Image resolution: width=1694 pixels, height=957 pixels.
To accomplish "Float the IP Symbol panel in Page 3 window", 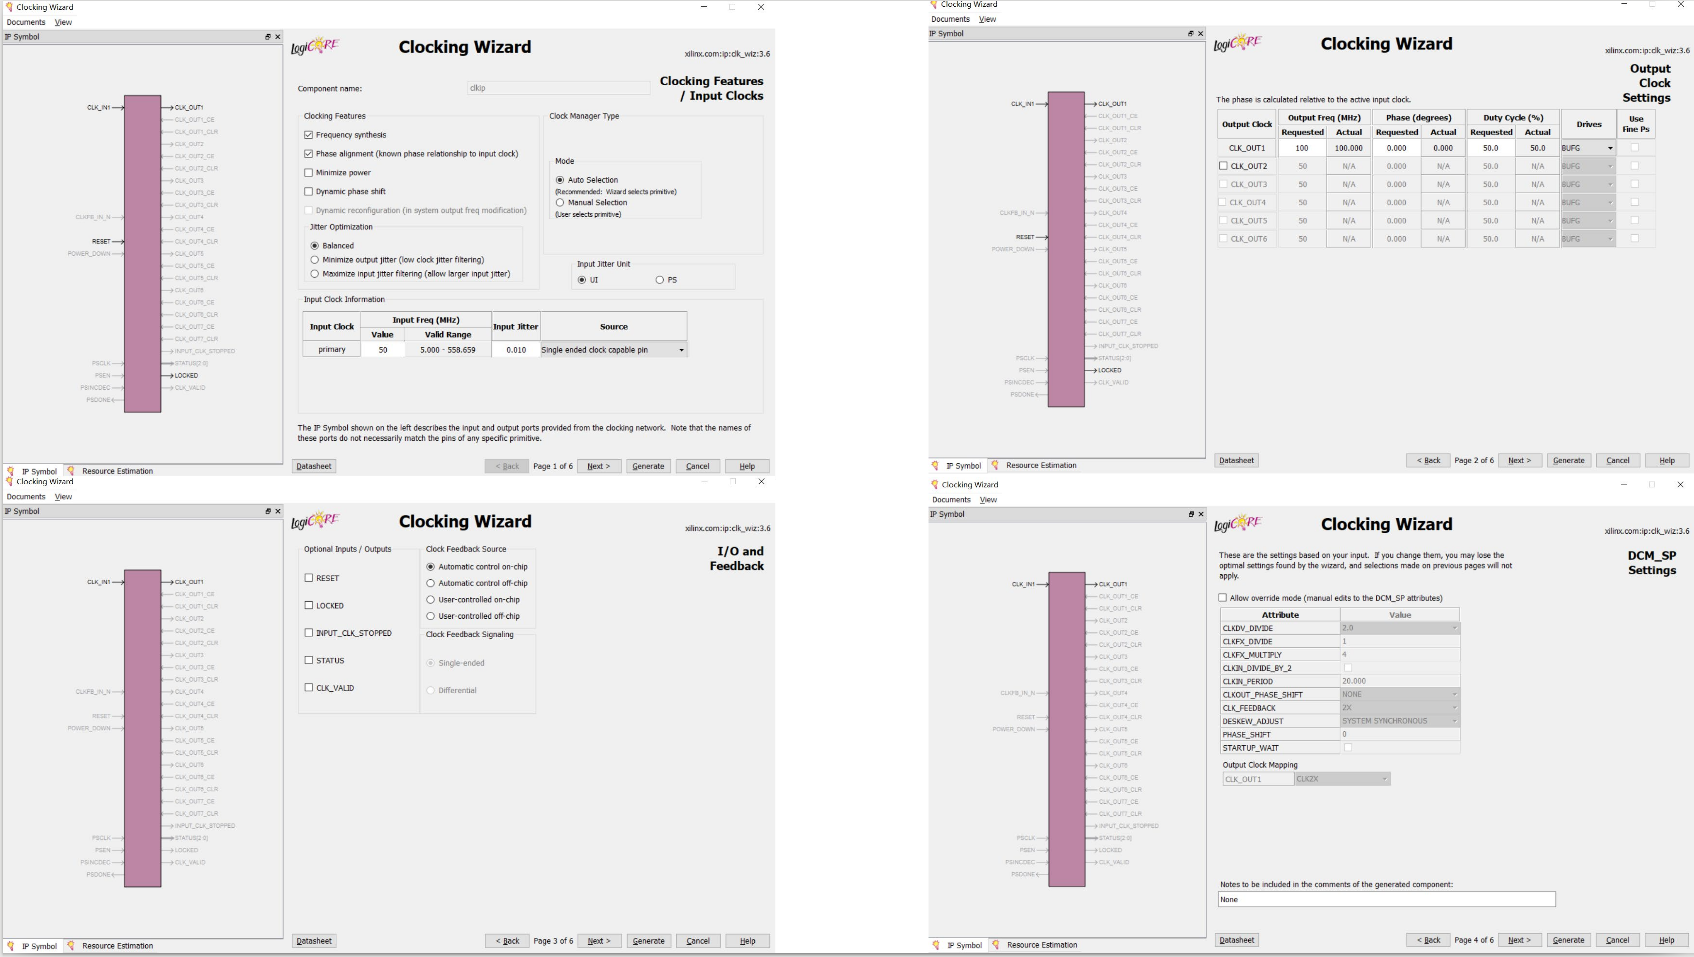I will click(x=267, y=511).
